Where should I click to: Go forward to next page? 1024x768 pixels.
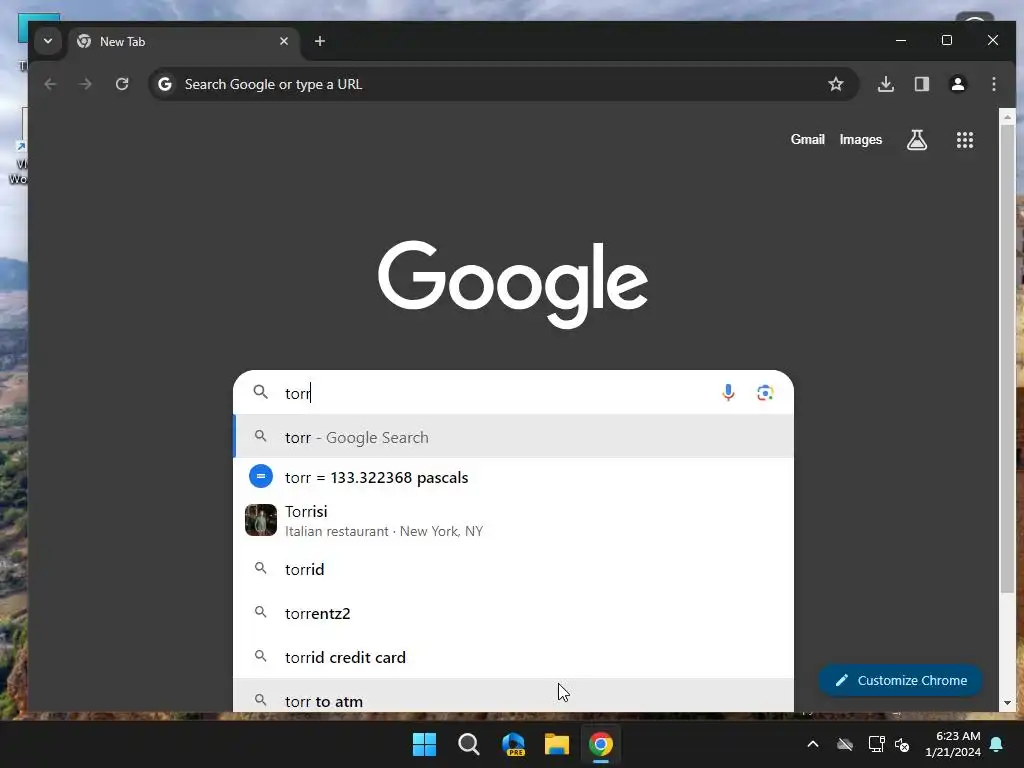pyautogui.click(x=86, y=84)
